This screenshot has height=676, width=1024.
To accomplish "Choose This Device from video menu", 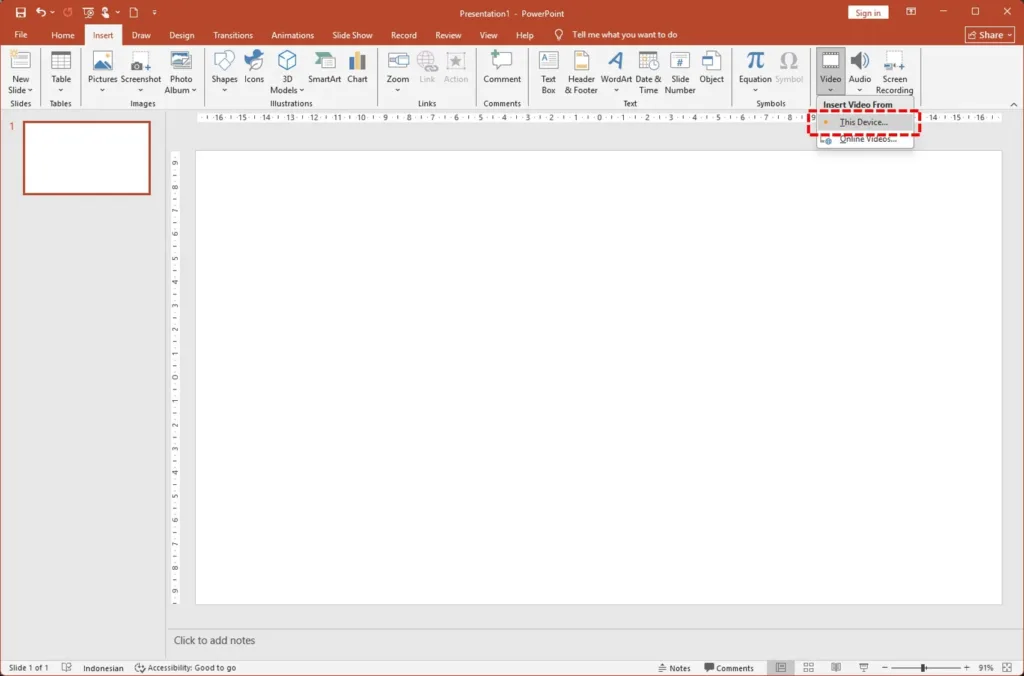I will (x=863, y=122).
